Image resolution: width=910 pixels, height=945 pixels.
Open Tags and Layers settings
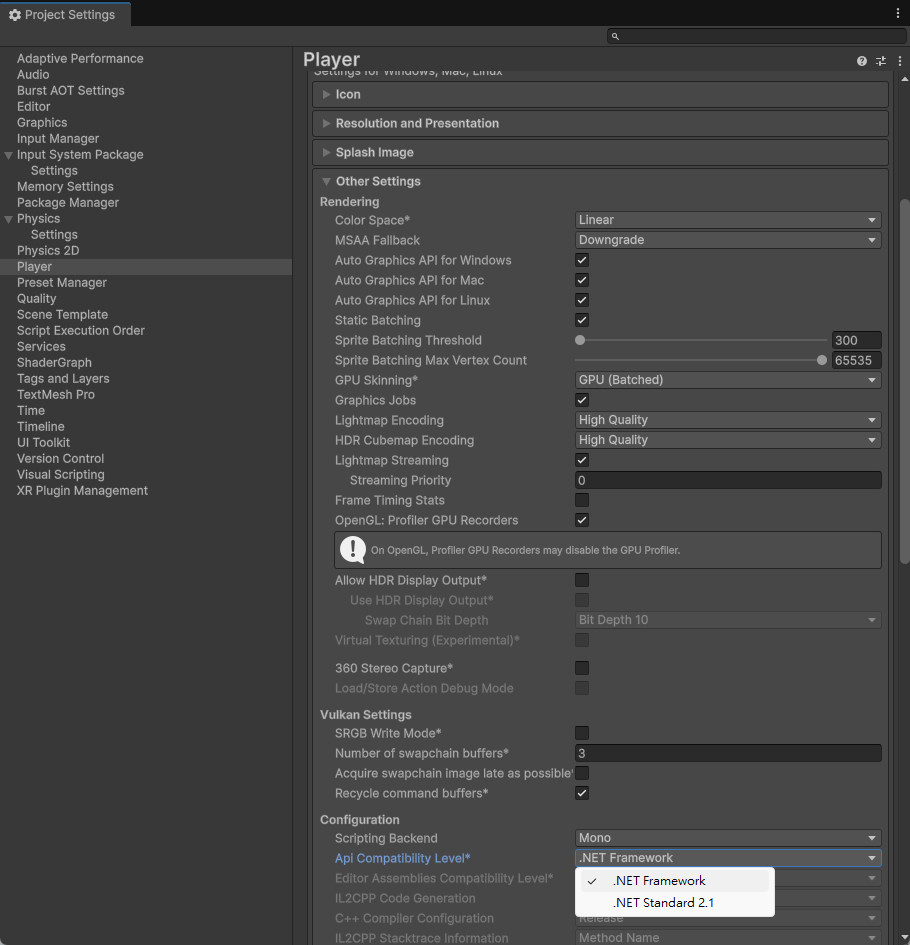[x=63, y=378]
